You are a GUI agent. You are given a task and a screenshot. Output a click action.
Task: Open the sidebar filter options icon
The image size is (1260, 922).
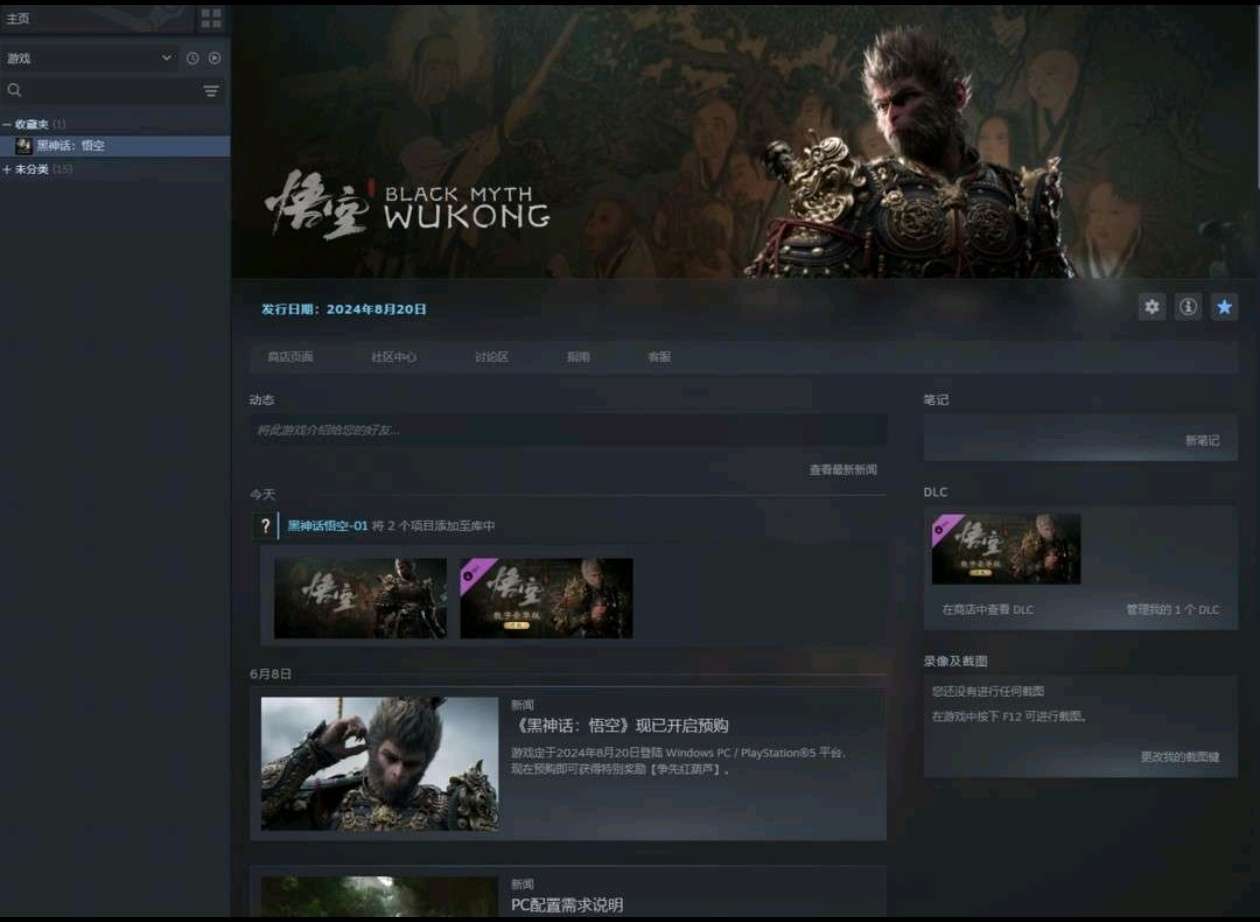point(211,92)
